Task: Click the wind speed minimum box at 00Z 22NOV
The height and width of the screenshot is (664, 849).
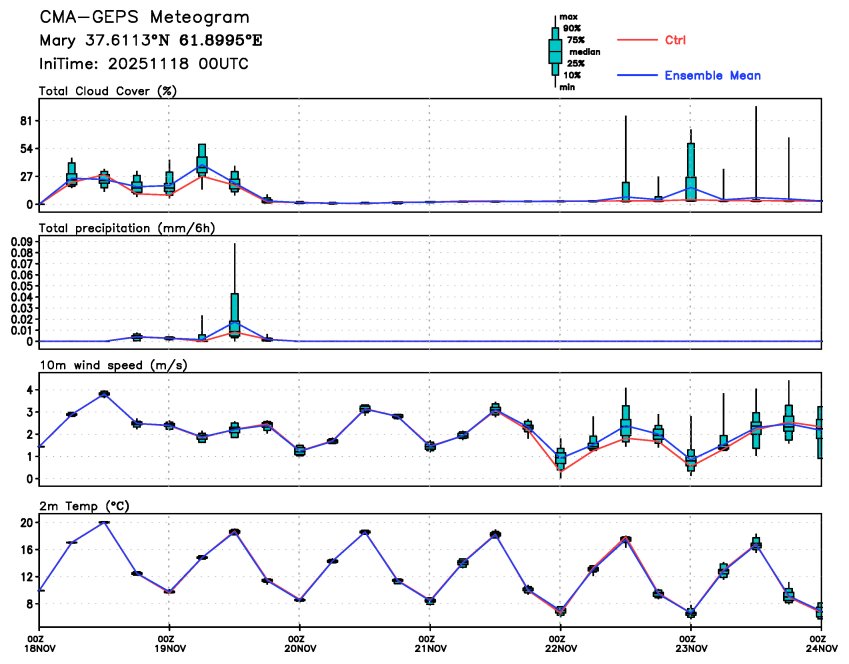Action: click(560, 458)
